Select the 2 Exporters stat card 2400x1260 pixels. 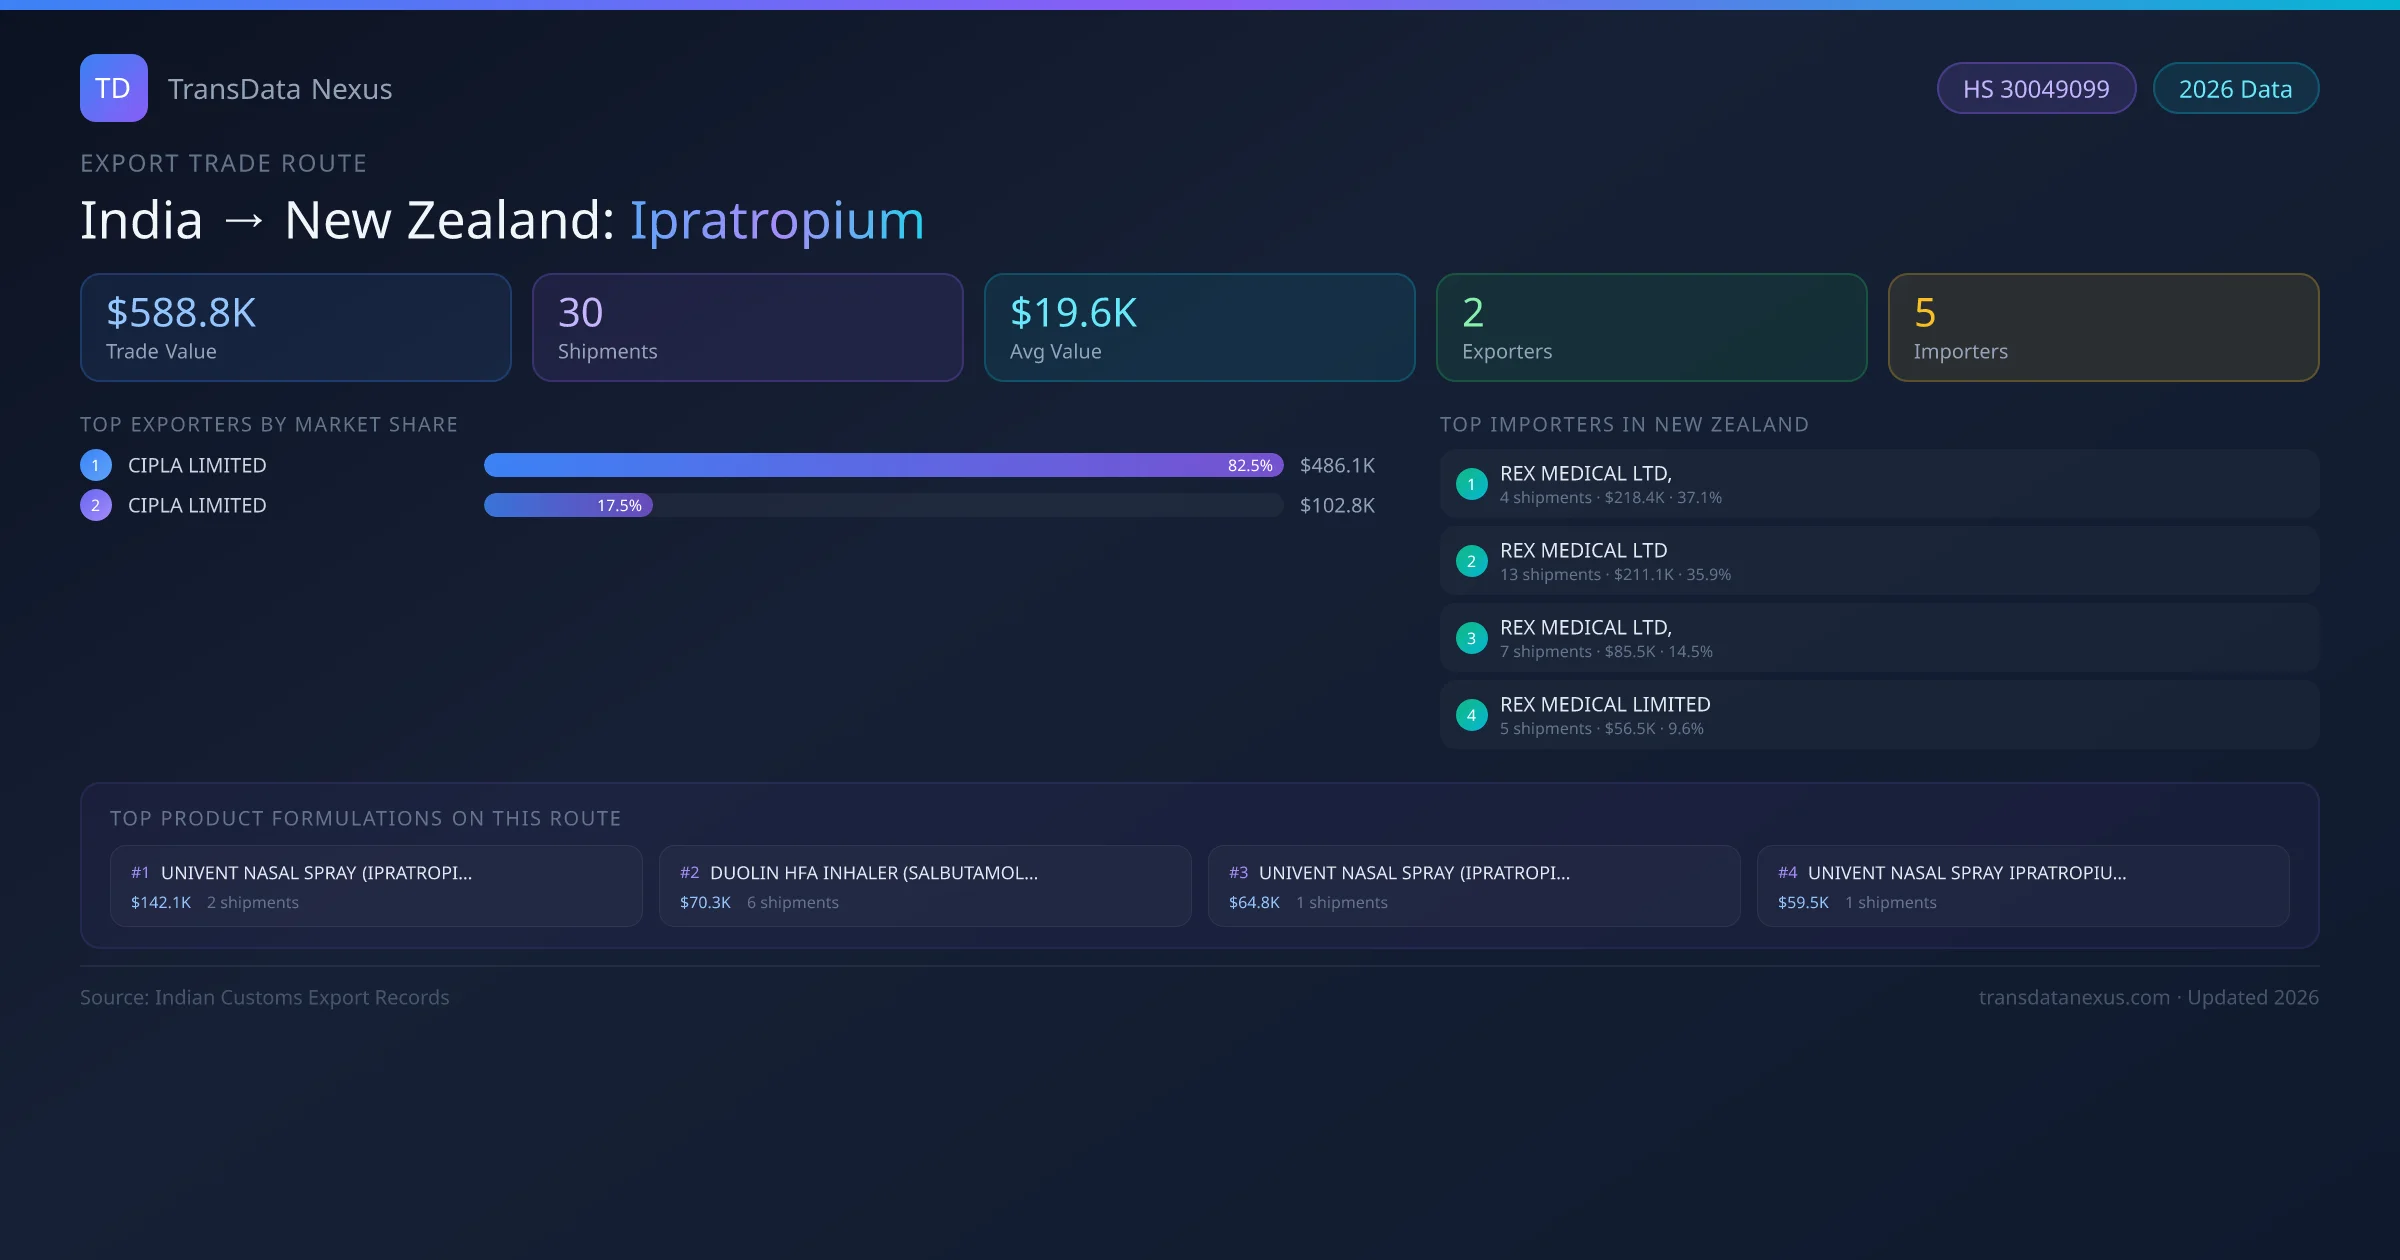point(1651,327)
